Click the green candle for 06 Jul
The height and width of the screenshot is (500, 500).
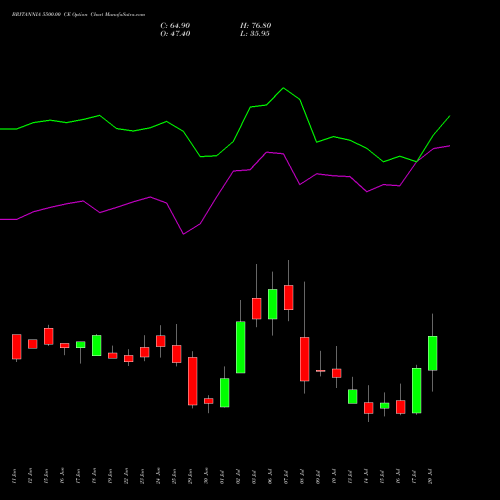click(273, 304)
